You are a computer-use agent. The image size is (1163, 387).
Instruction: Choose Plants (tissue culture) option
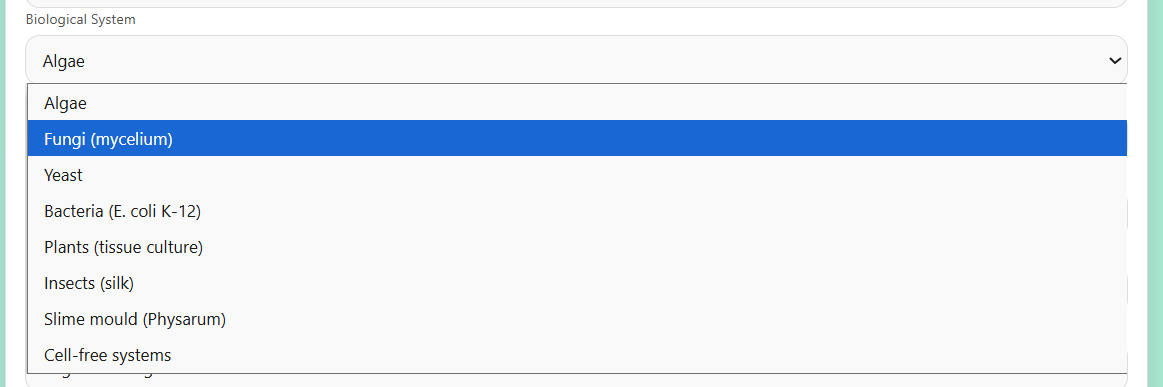click(x=577, y=247)
